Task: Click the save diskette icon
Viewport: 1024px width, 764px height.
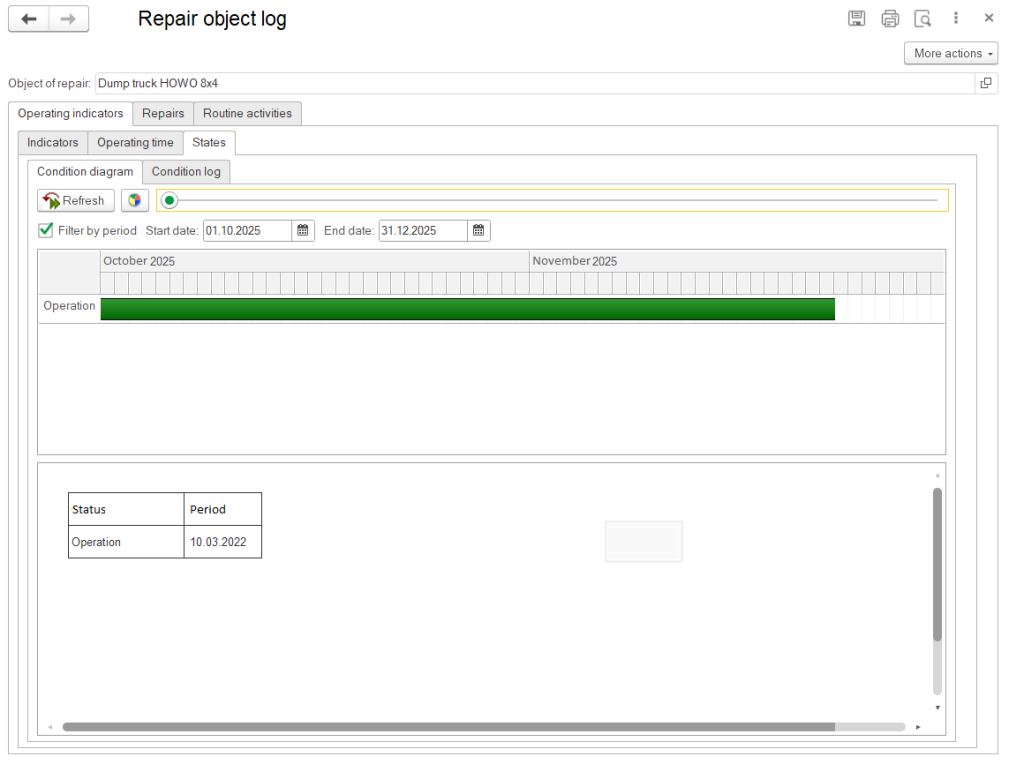Action: pos(857,18)
